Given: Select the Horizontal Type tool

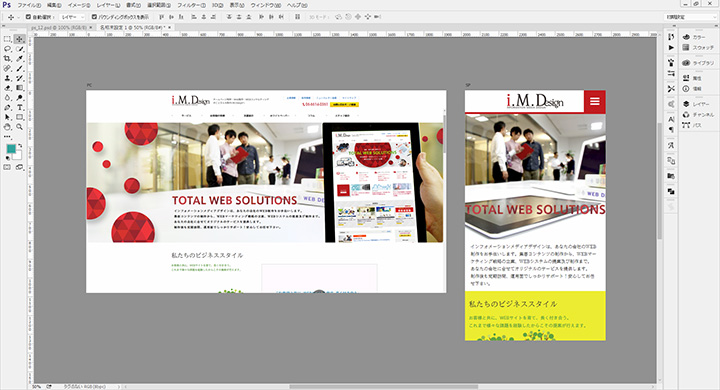Looking at the screenshot, I should (x=19, y=107).
